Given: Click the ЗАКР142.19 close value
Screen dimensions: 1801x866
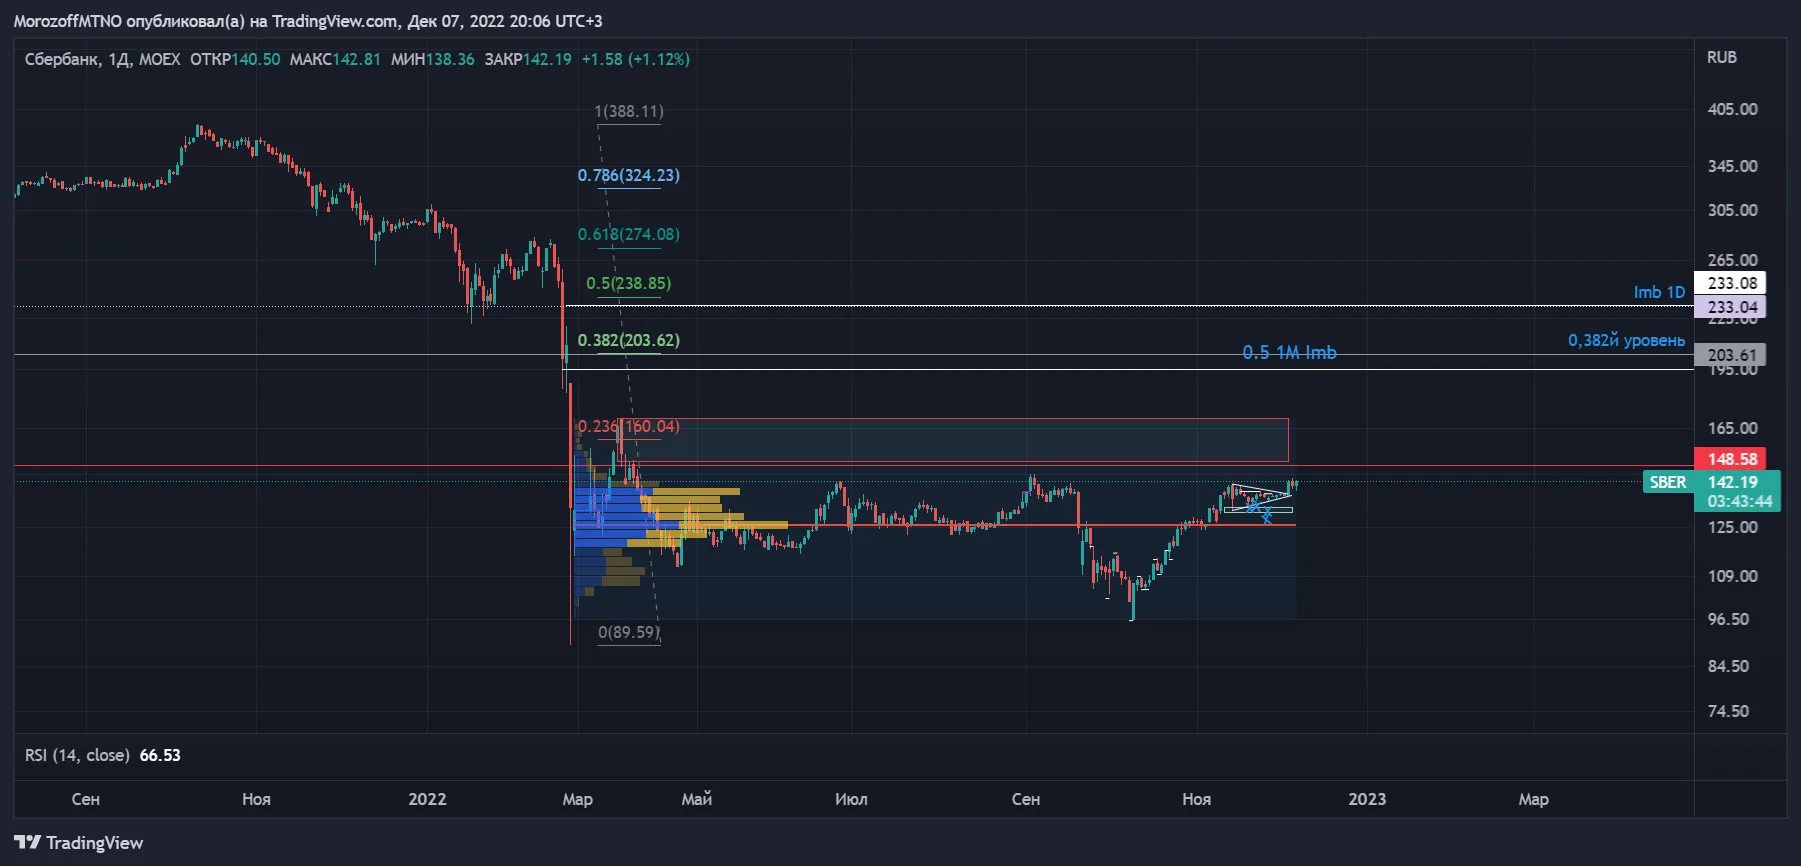Looking at the screenshot, I should pos(528,59).
